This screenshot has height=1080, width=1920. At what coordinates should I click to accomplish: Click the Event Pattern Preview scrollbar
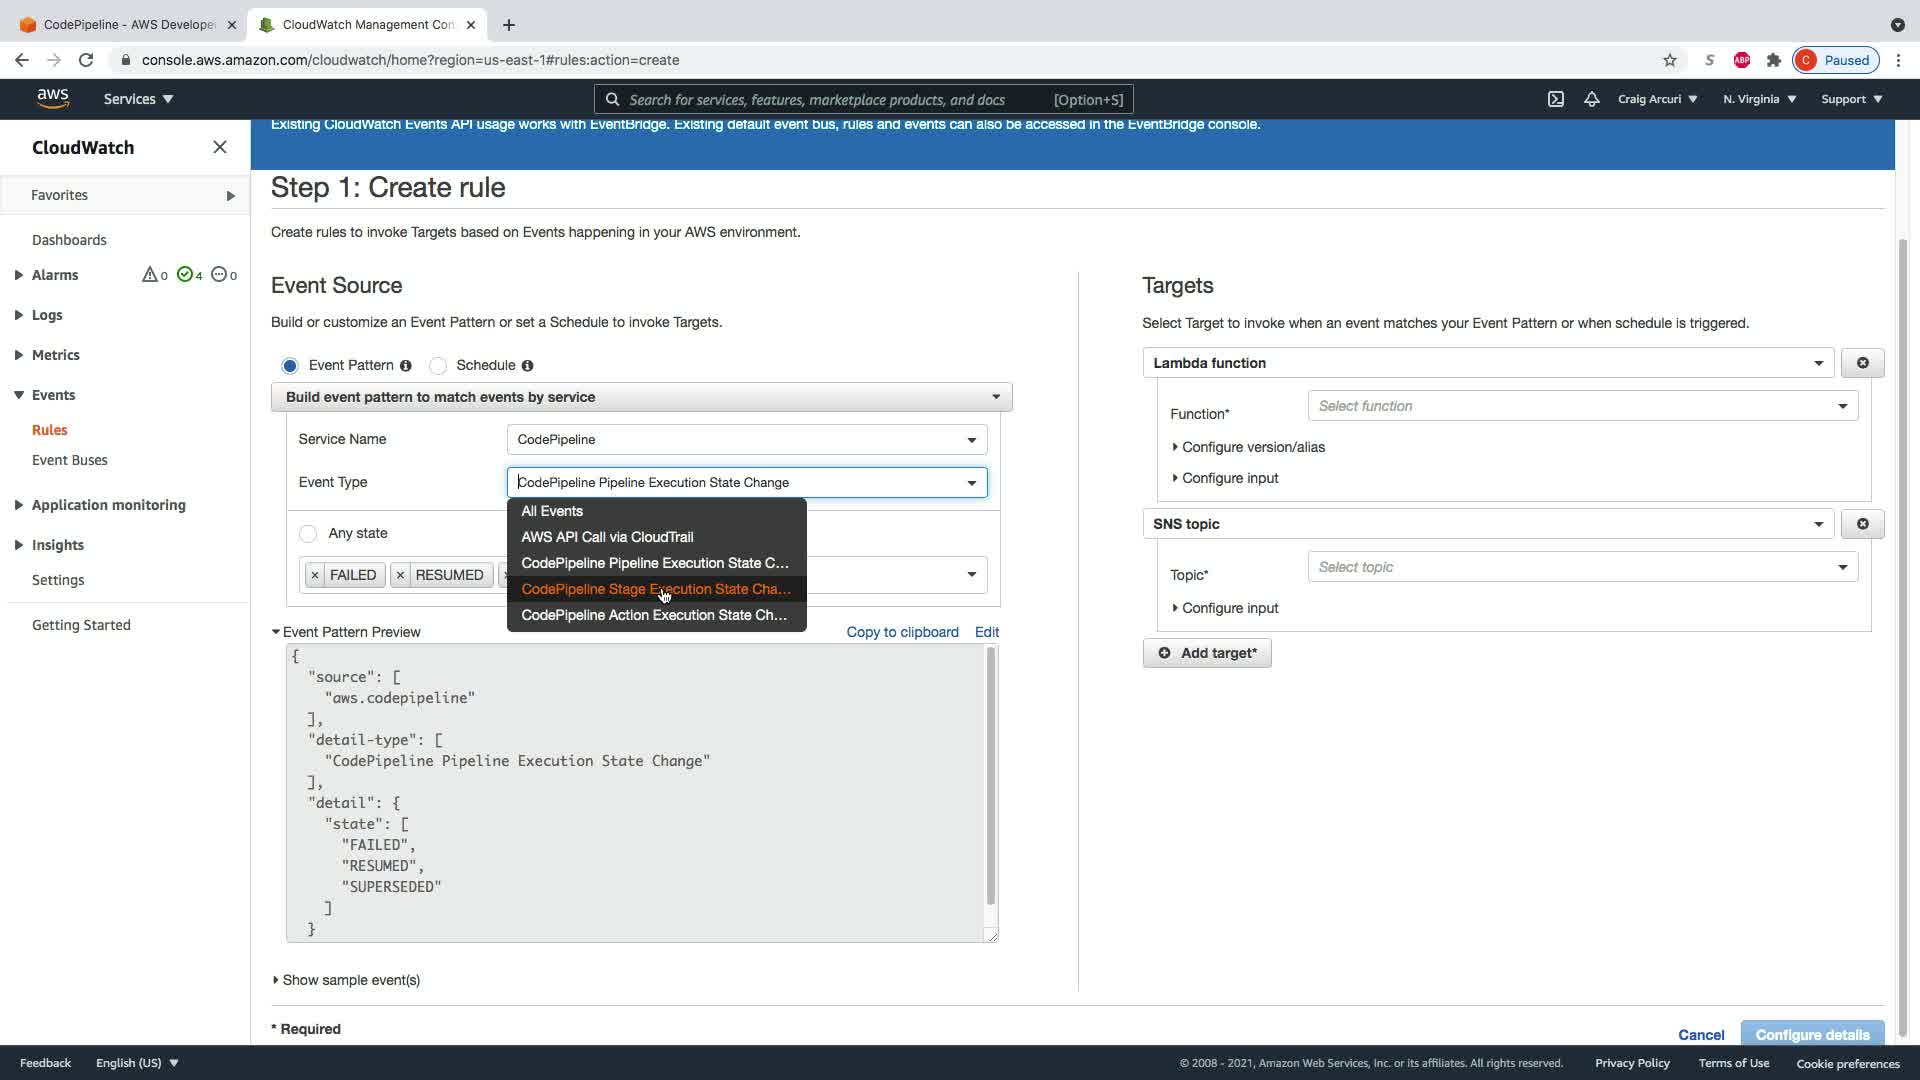[991, 775]
